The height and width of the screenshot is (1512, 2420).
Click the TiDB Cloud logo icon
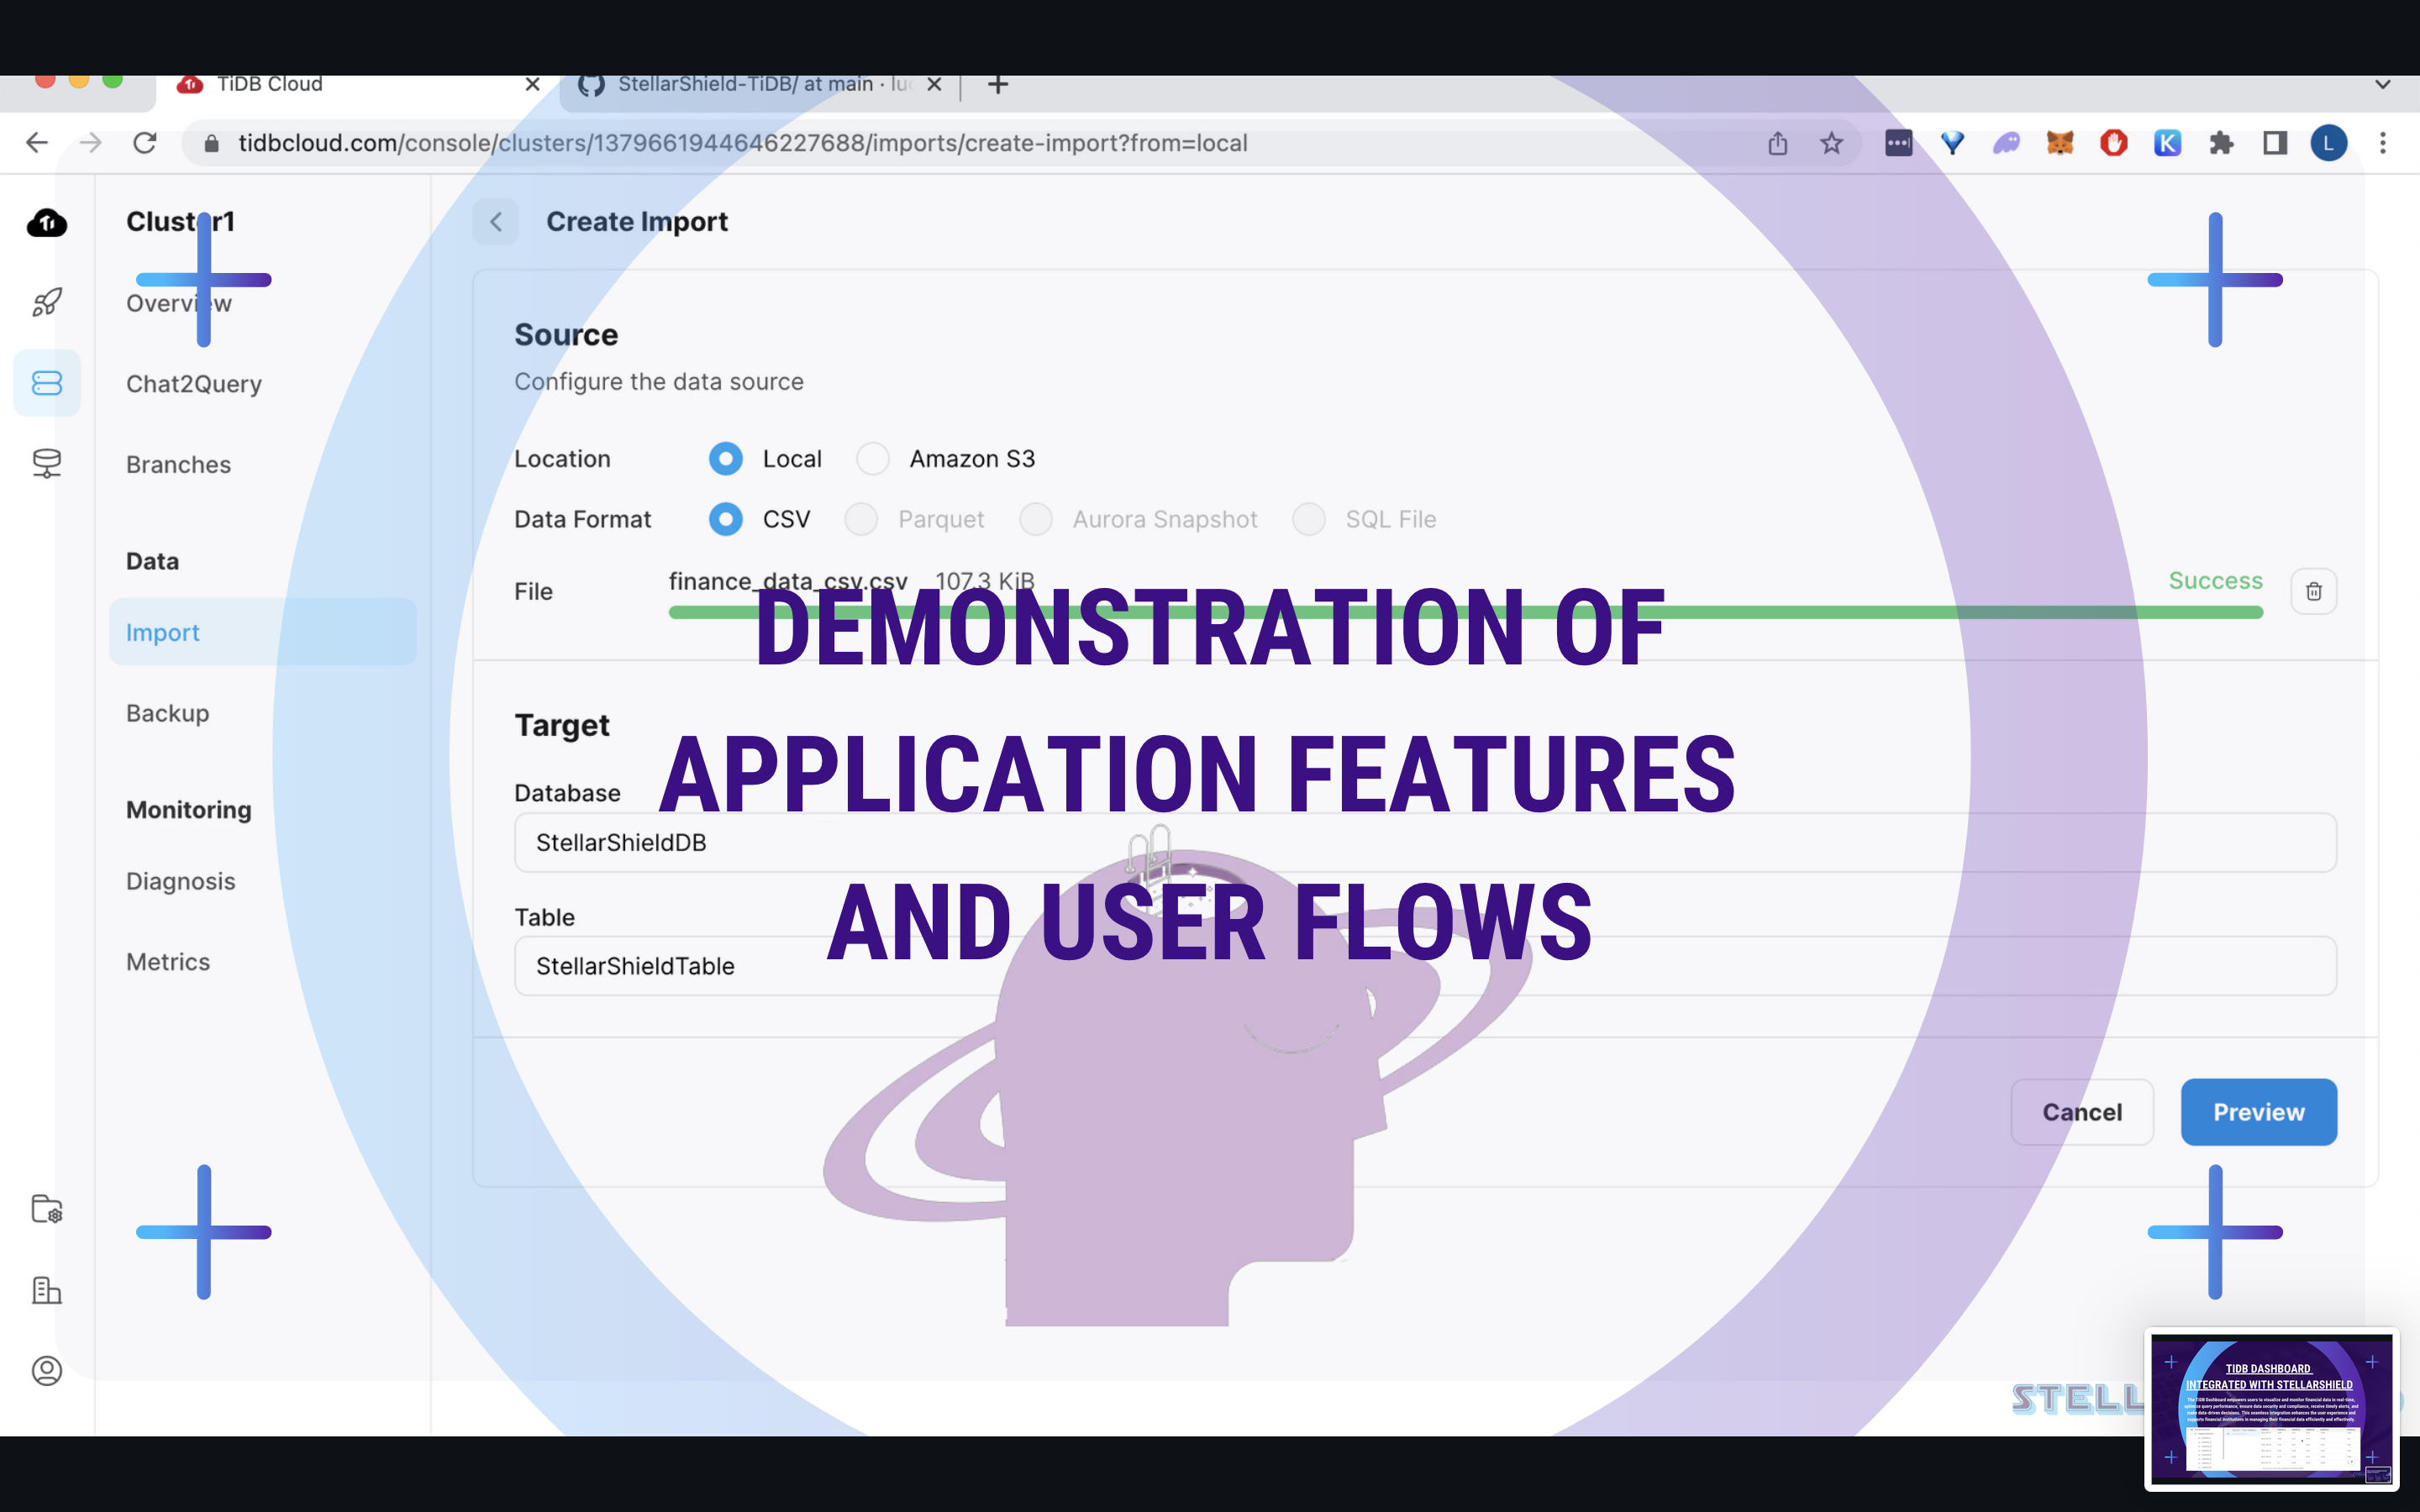click(46, 222)
